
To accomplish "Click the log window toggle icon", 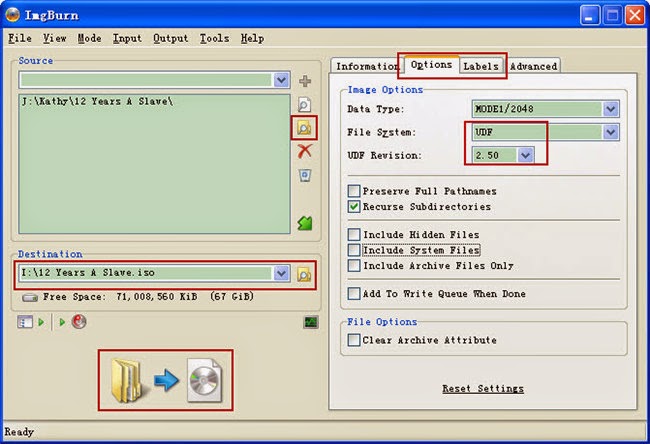I will 25,322.
